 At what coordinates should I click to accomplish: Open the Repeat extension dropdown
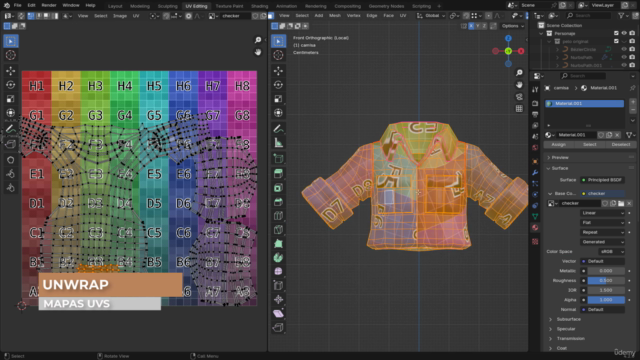pos(602,232)
